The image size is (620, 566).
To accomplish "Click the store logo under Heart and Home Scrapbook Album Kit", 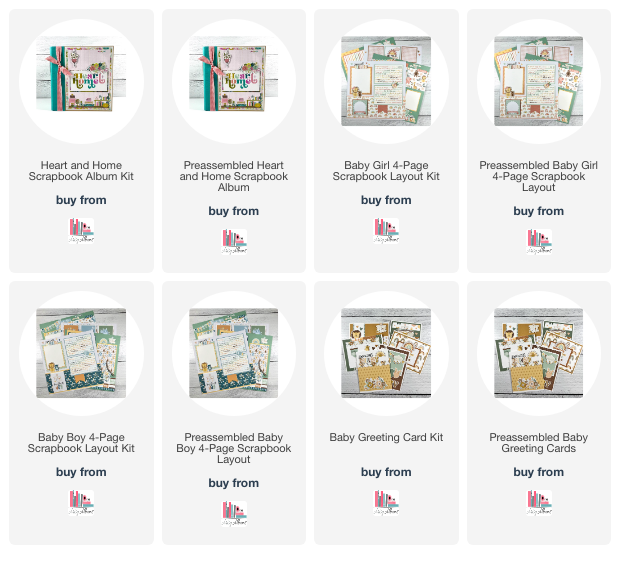I will [81, 231].
